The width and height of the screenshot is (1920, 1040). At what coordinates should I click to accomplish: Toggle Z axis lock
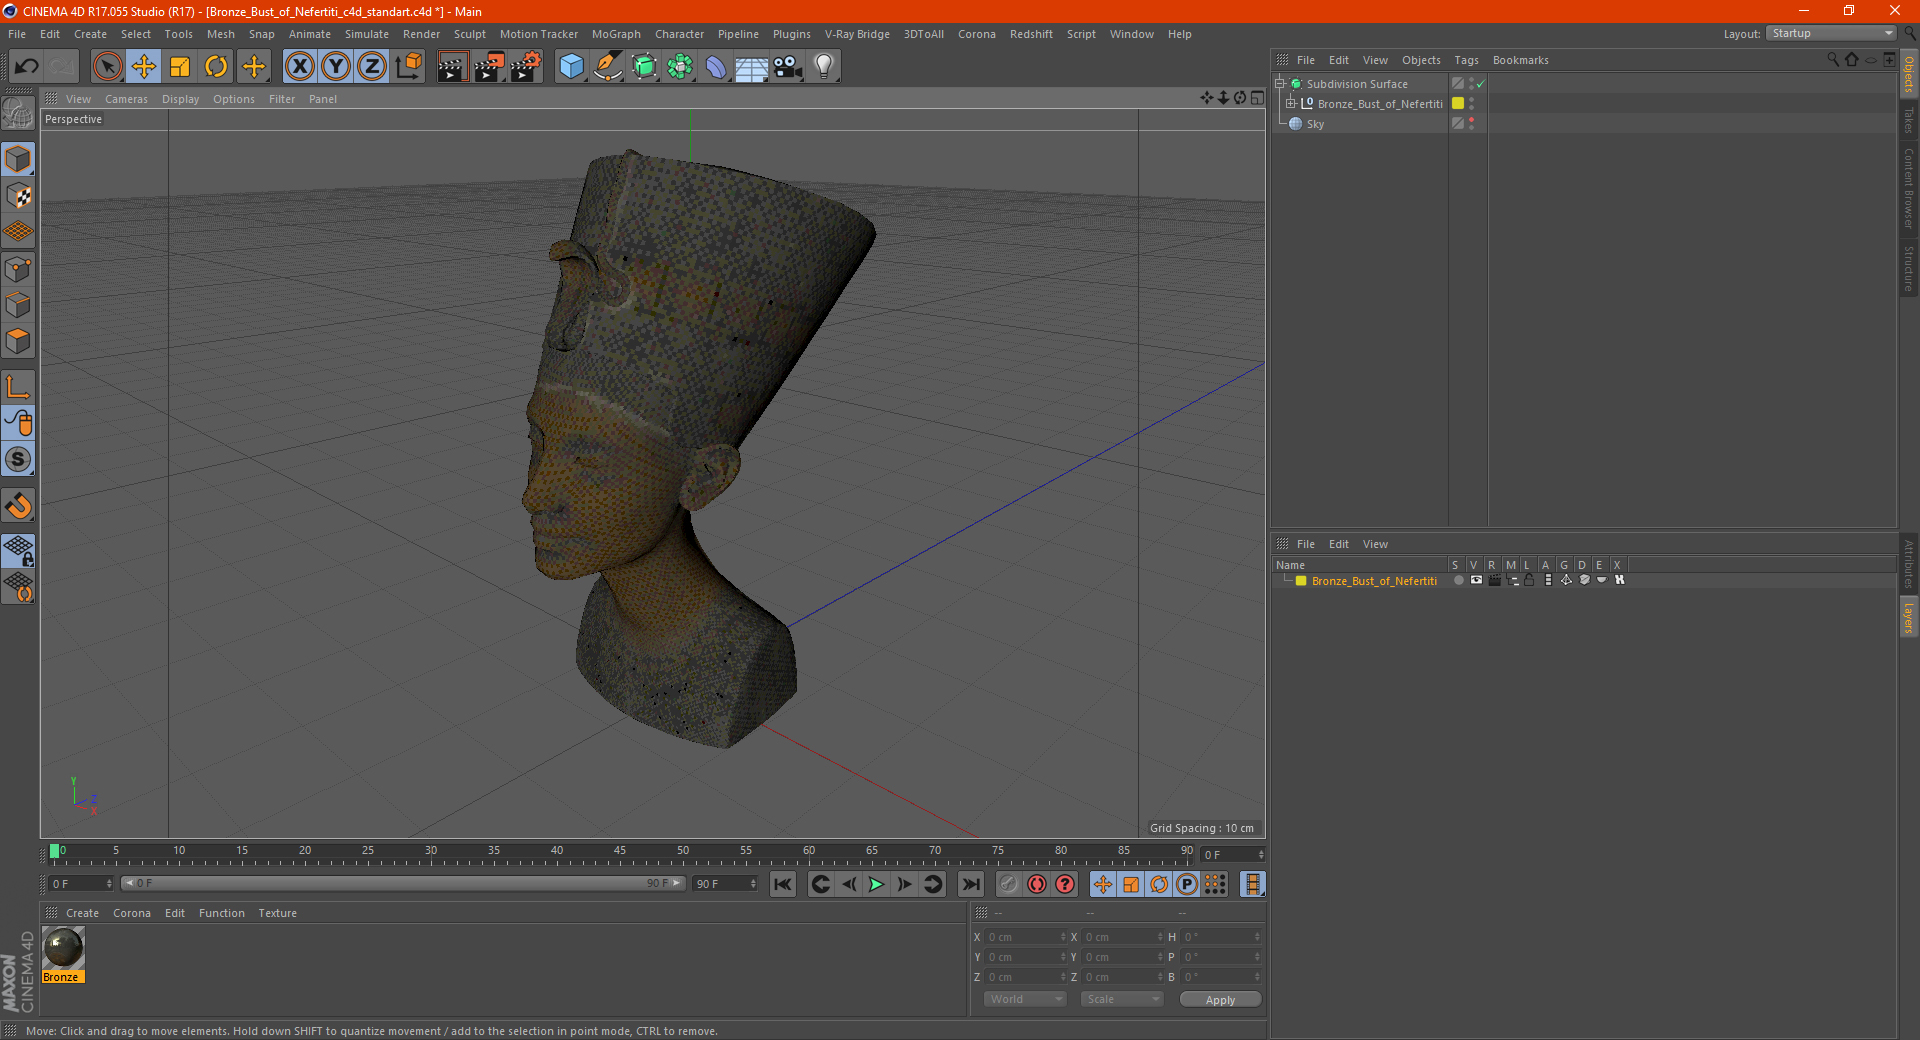coord(372,66)
